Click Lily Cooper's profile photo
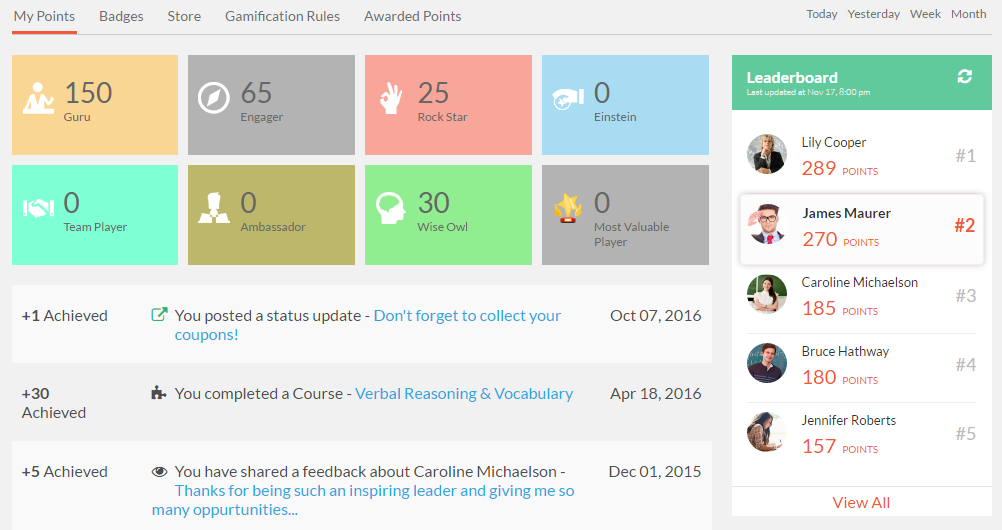1002x530 pixels. click(x=767, y=154)
